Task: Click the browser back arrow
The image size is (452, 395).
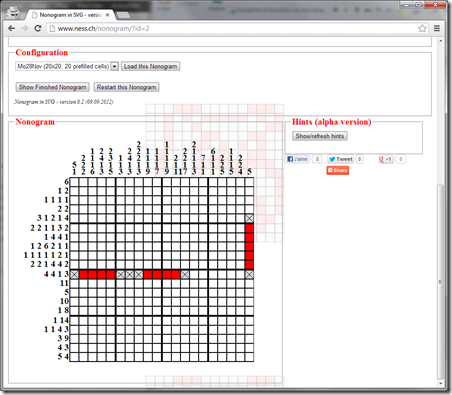Action: pyautogui.click(x=11, y=28)
